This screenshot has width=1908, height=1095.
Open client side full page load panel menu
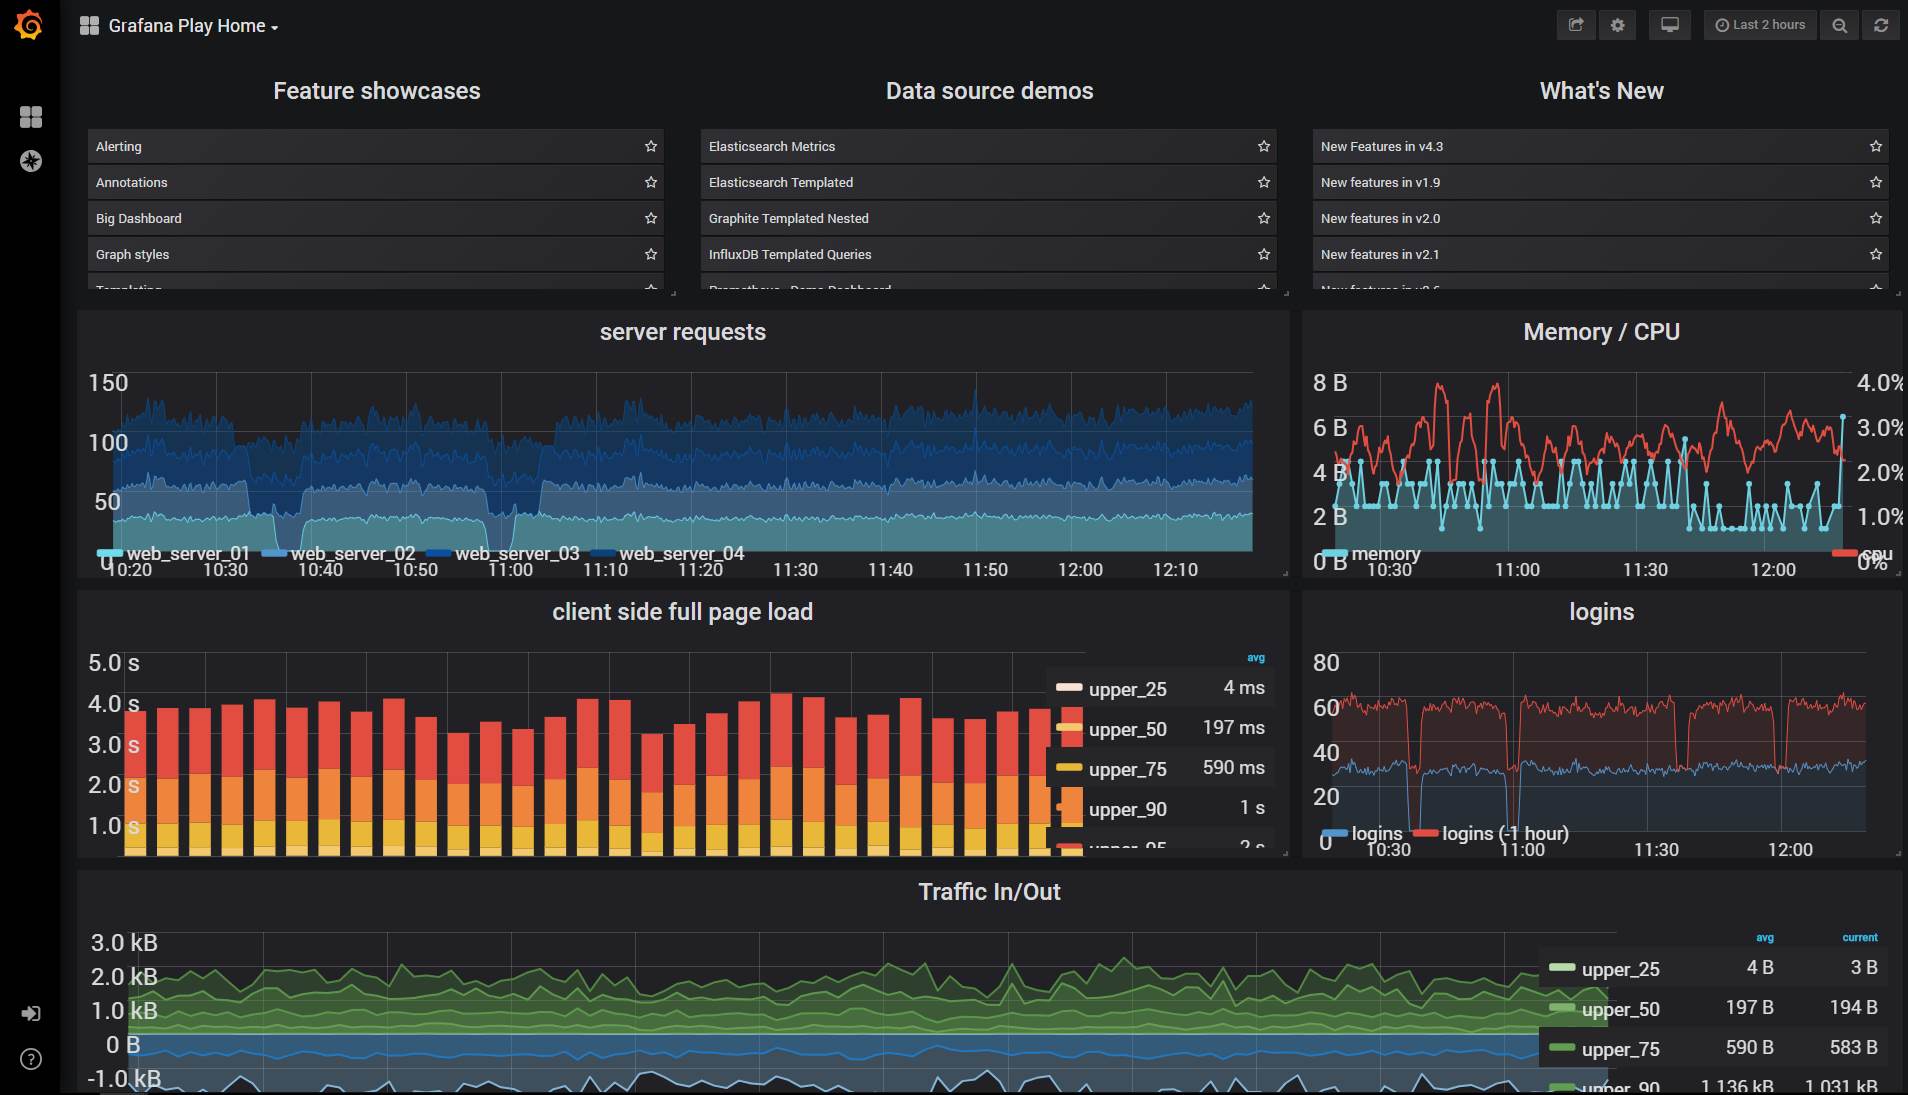pyautogui.click(x=683, y=612)
